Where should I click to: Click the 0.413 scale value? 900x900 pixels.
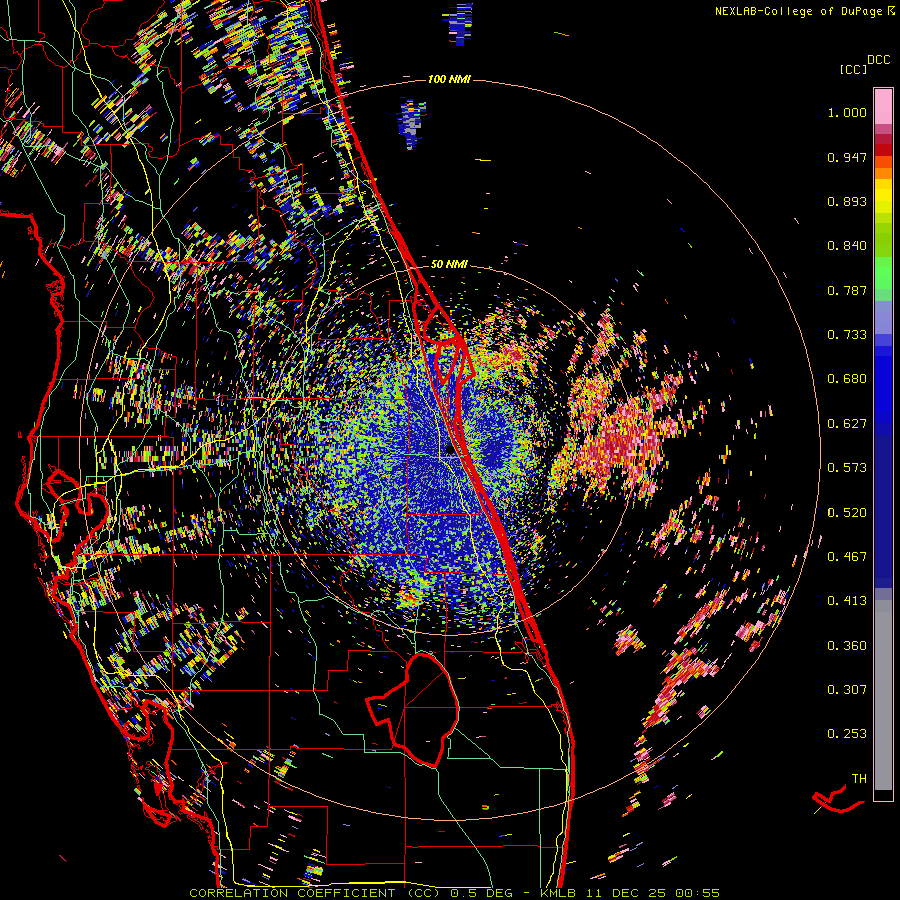pos(847,601)
